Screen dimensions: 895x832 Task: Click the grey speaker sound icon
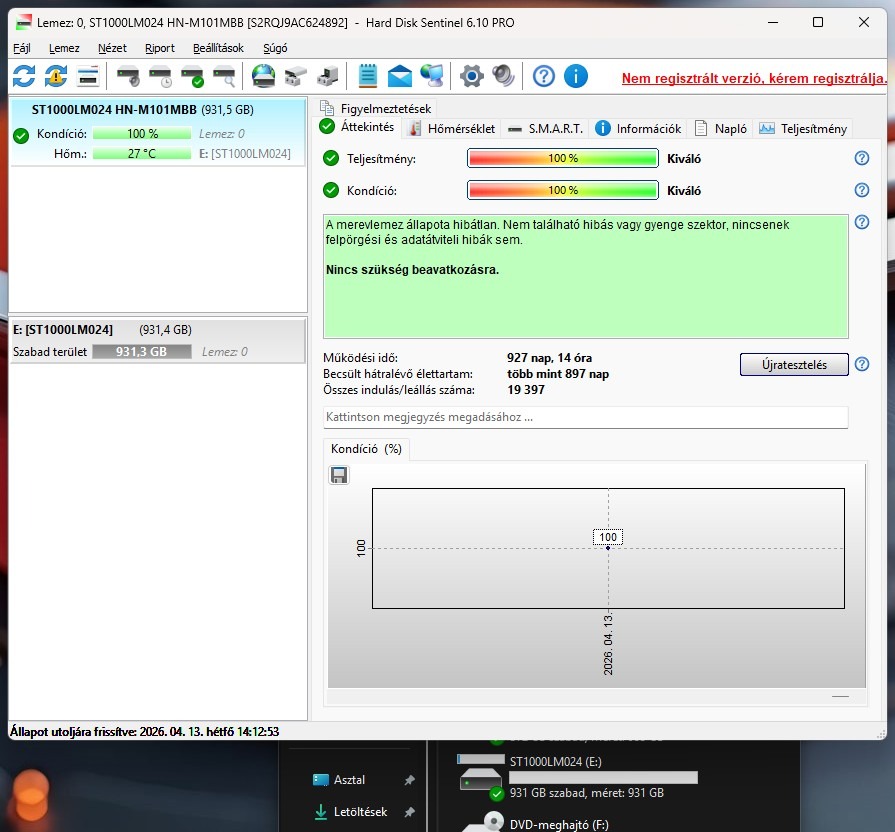click(x=503, y=76)
